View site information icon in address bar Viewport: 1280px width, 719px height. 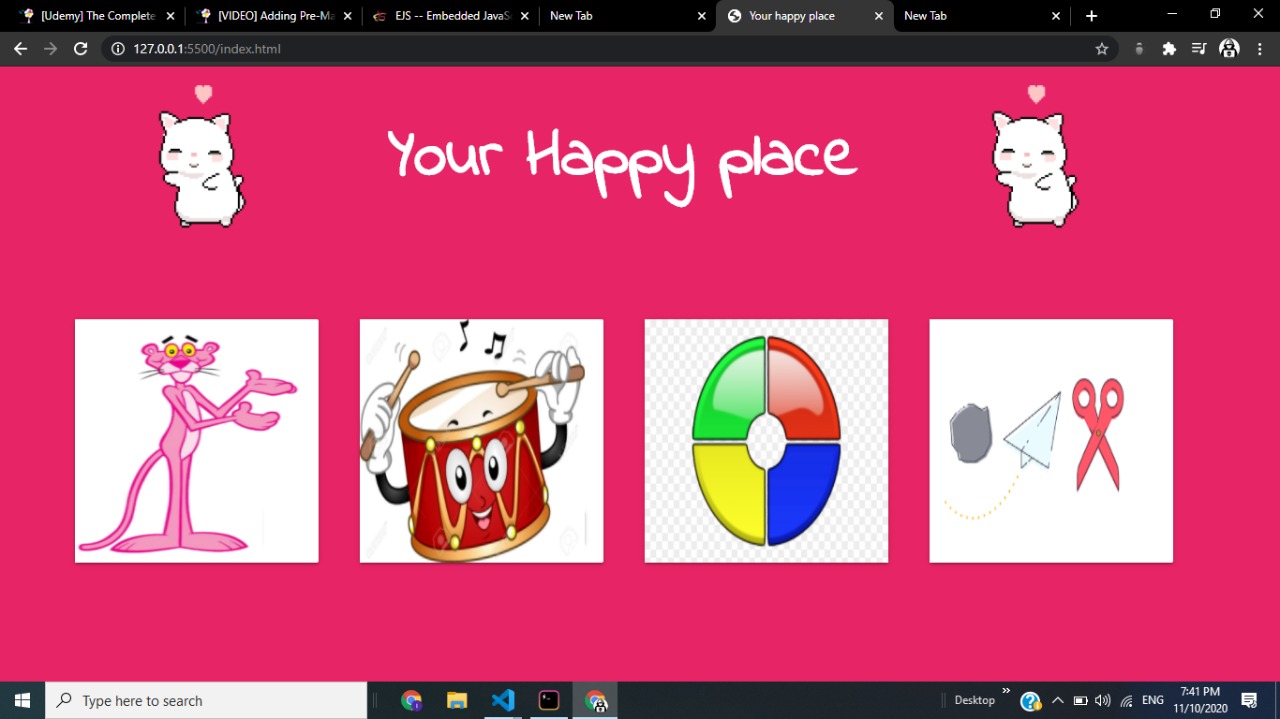pos(118,48)
